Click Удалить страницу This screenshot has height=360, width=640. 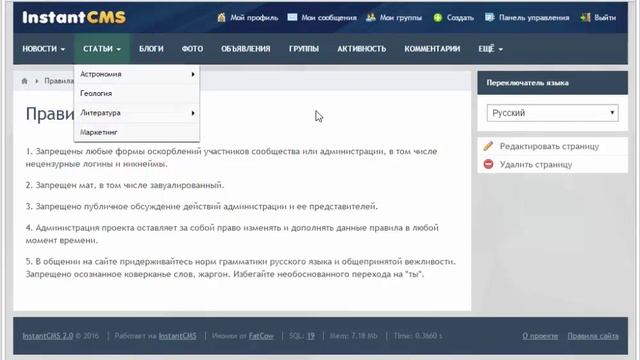click(536, 164)
